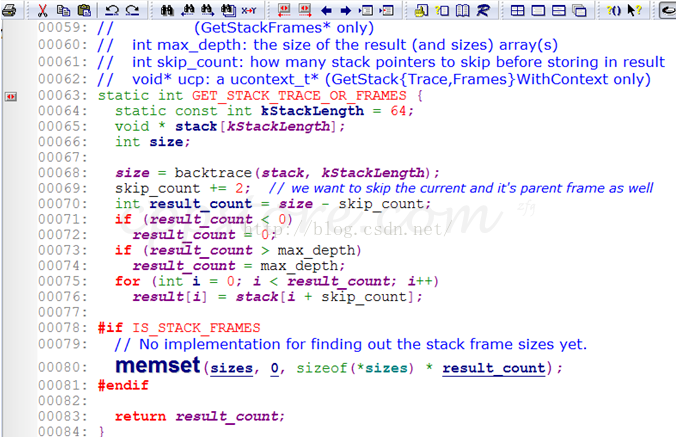The height and width of the screenshot is (445, 678).
Task: Go forward with the right arrow icon
Action: (x=346, y=11)
